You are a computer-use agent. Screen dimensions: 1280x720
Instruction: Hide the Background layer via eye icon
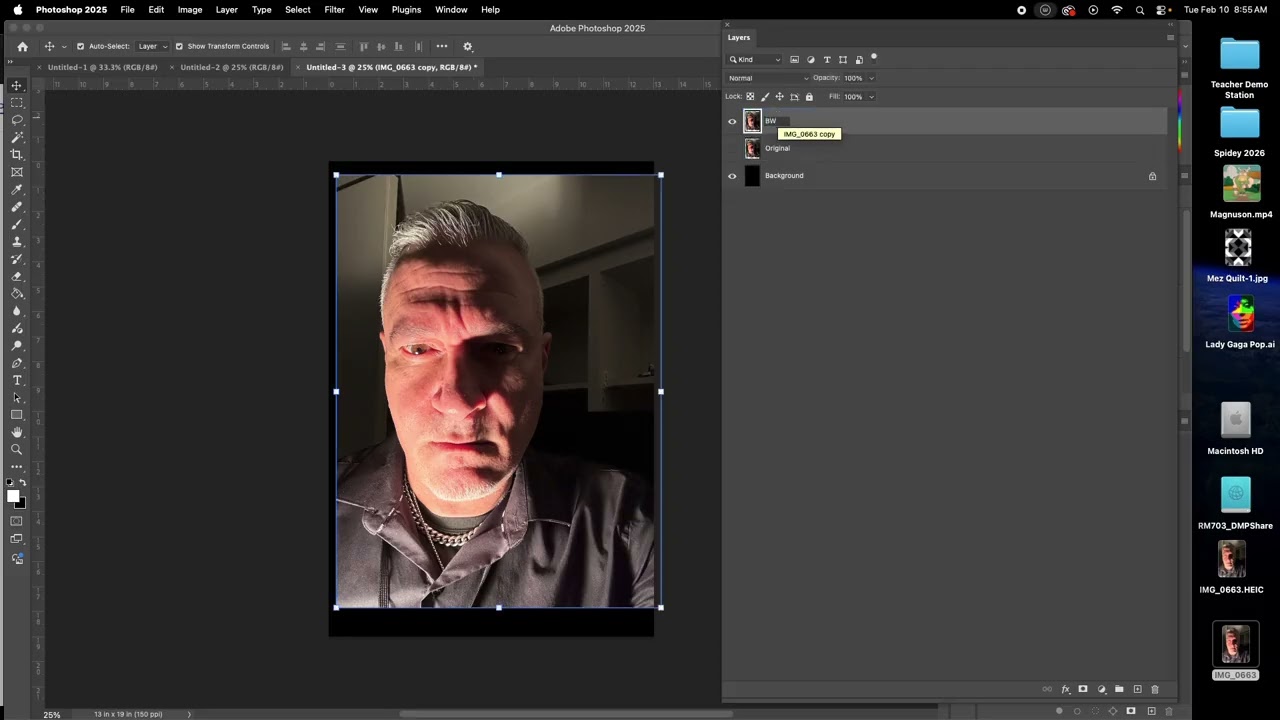tap(732, 176)
